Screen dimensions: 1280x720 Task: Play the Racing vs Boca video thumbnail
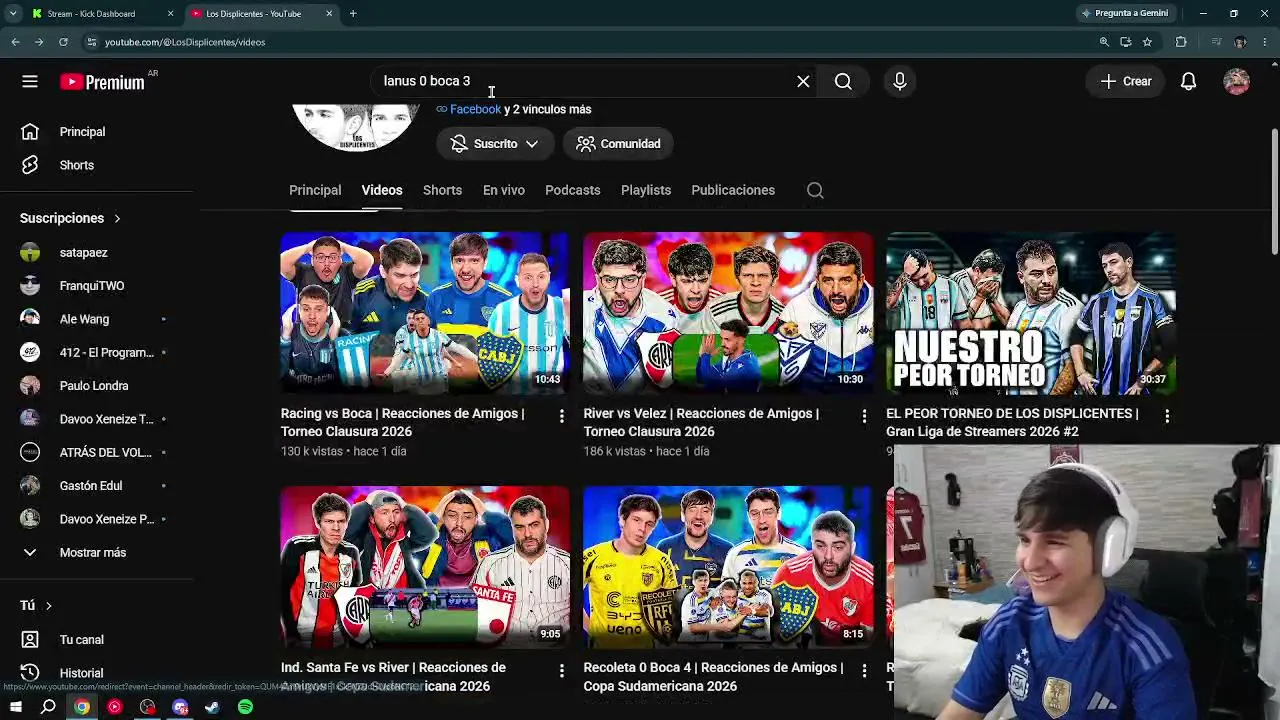[x=425, y=313]
